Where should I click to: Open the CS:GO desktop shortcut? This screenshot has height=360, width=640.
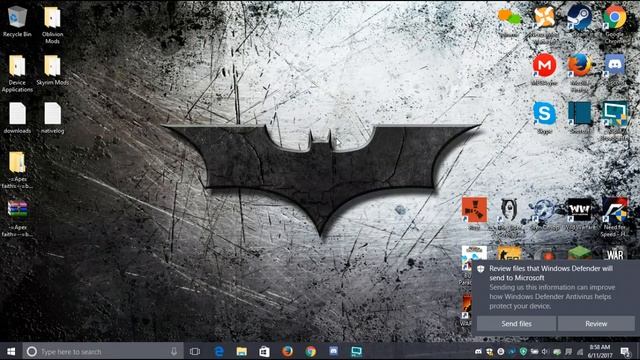509,253
